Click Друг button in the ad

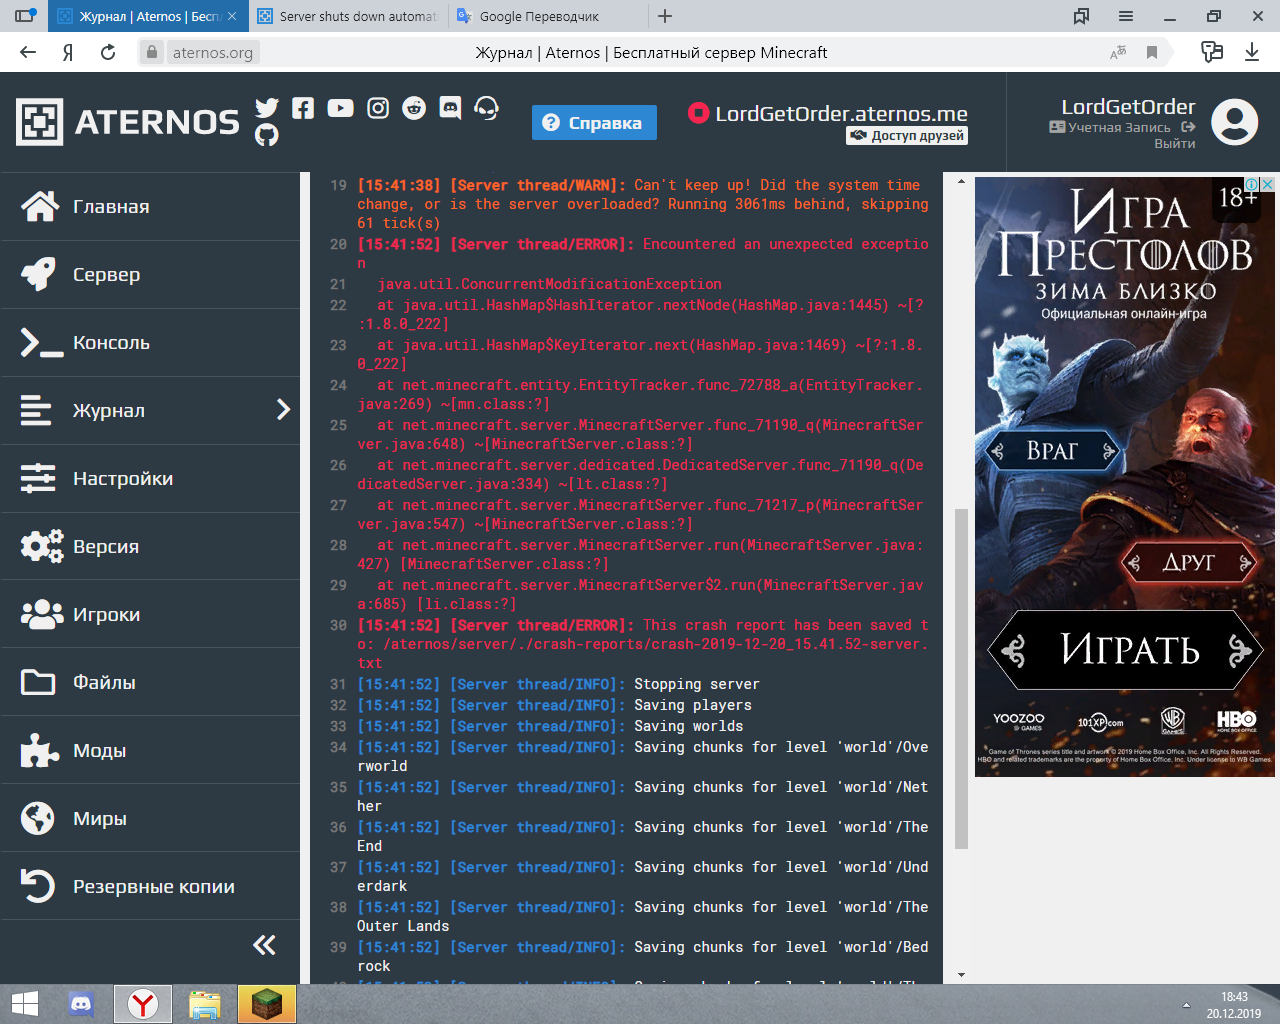coord(1189,563)
